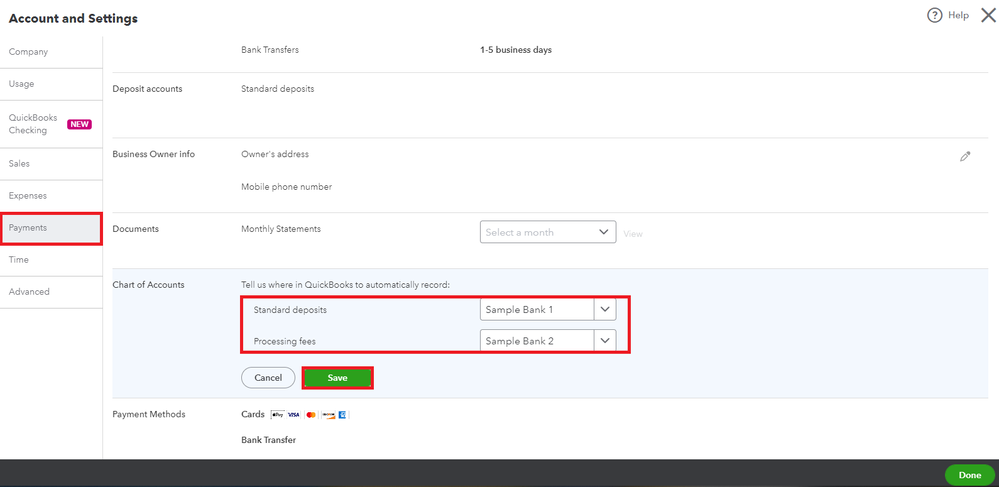Open the Select a month dropdown
The height and width of the screenshot is (487, 999).
coord(548,232)
